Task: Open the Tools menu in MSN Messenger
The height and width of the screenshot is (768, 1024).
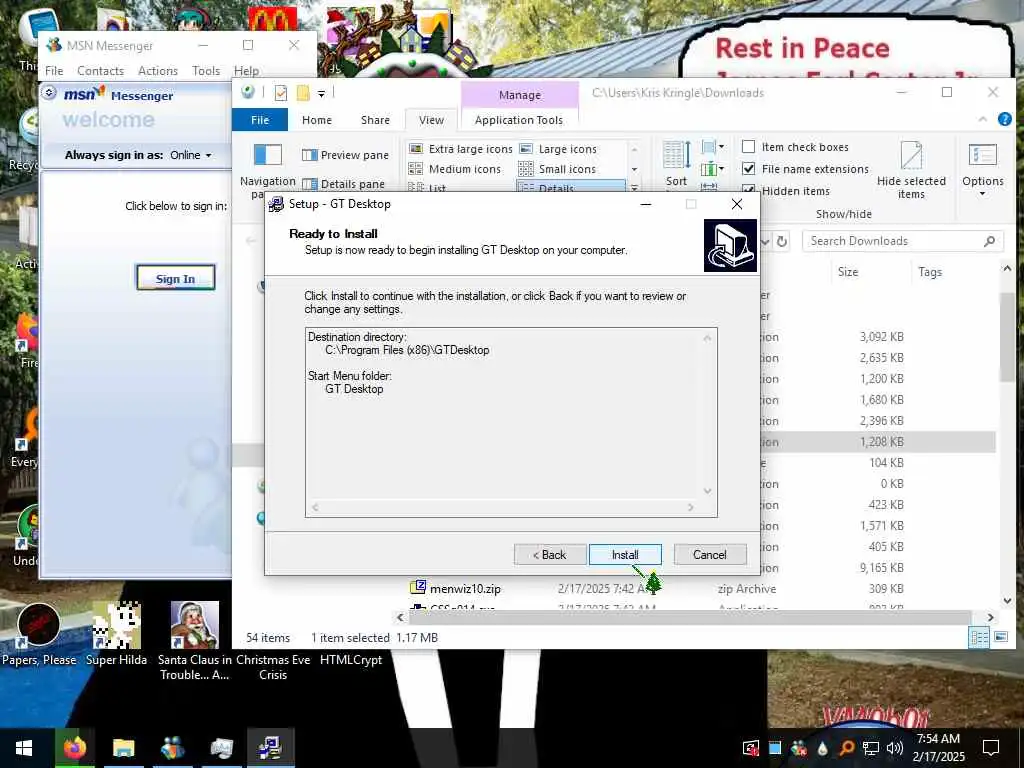Action: tap(206, 71)
